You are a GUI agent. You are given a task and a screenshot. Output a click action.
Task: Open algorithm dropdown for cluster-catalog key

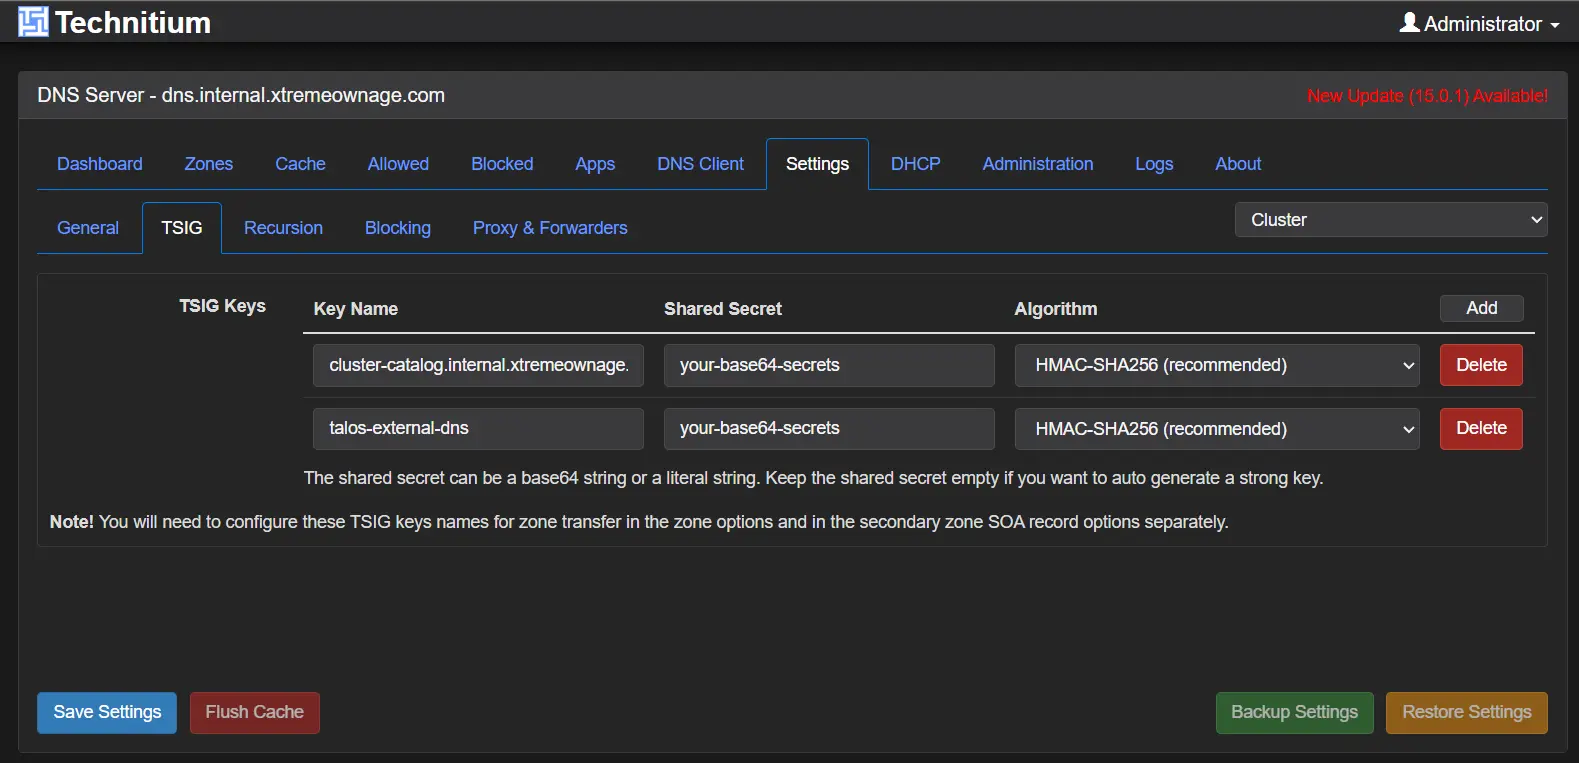pos(1216,365)
